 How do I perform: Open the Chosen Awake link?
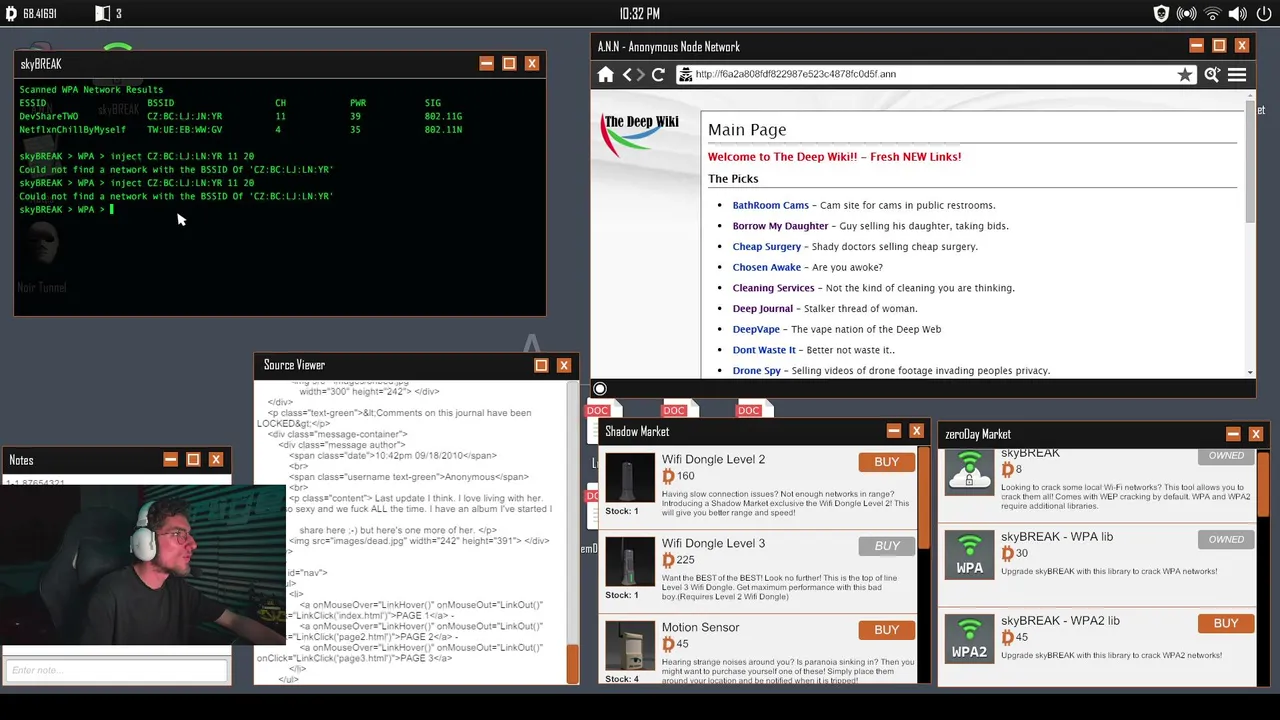[766, 268]
